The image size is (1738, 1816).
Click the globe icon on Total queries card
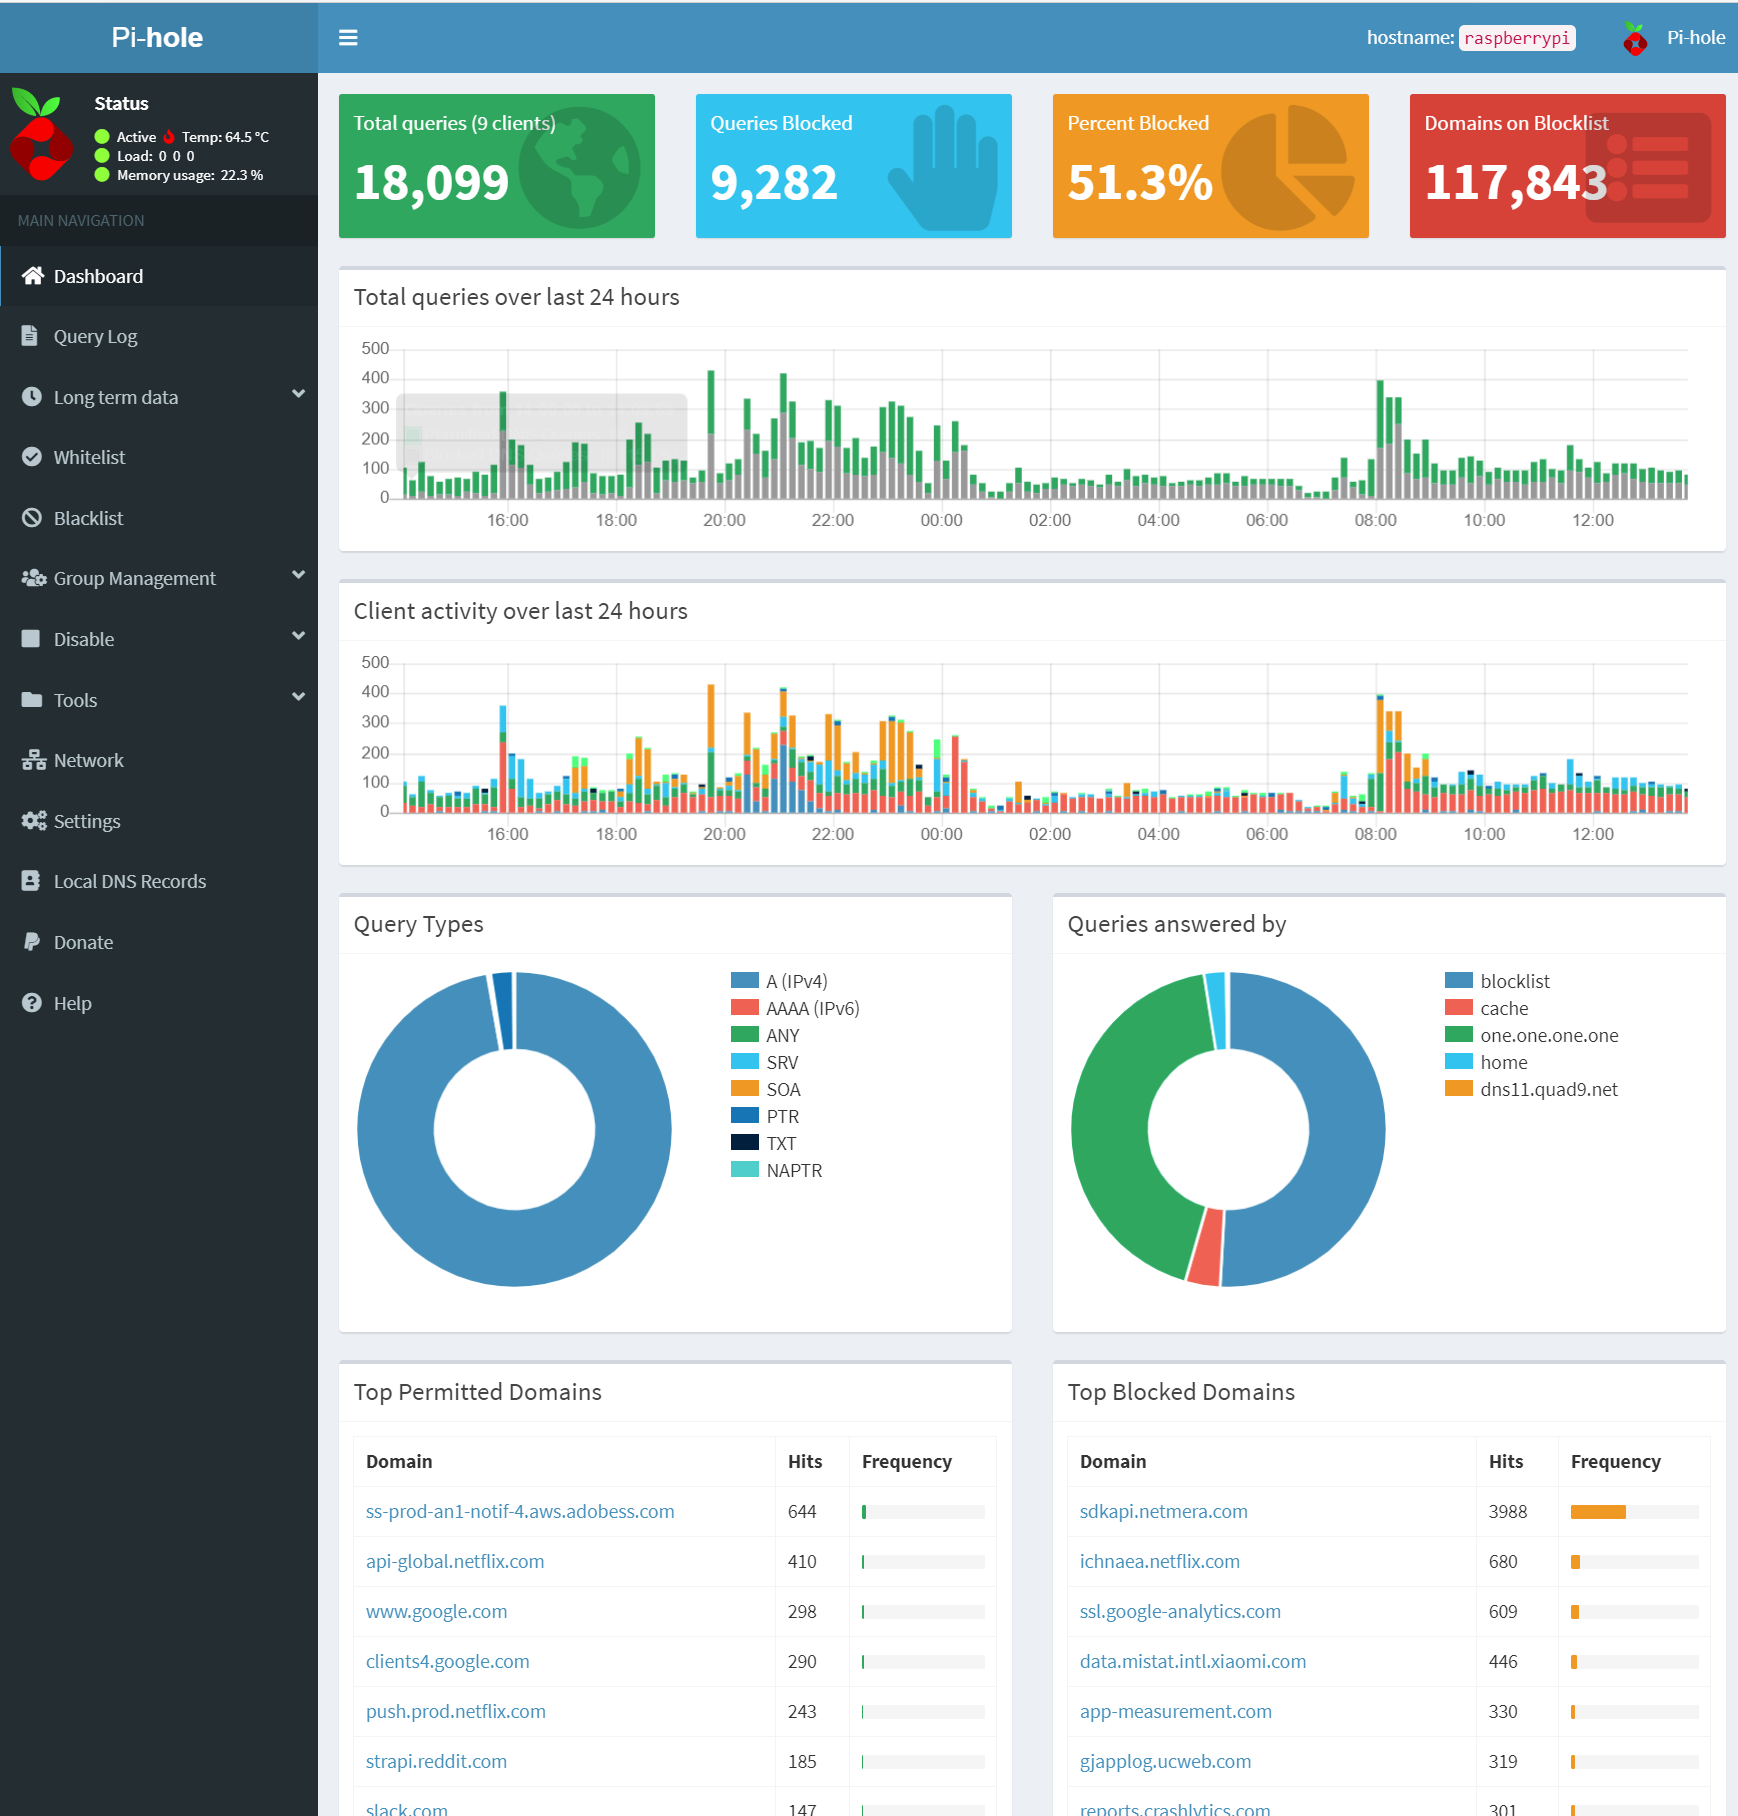580,168
